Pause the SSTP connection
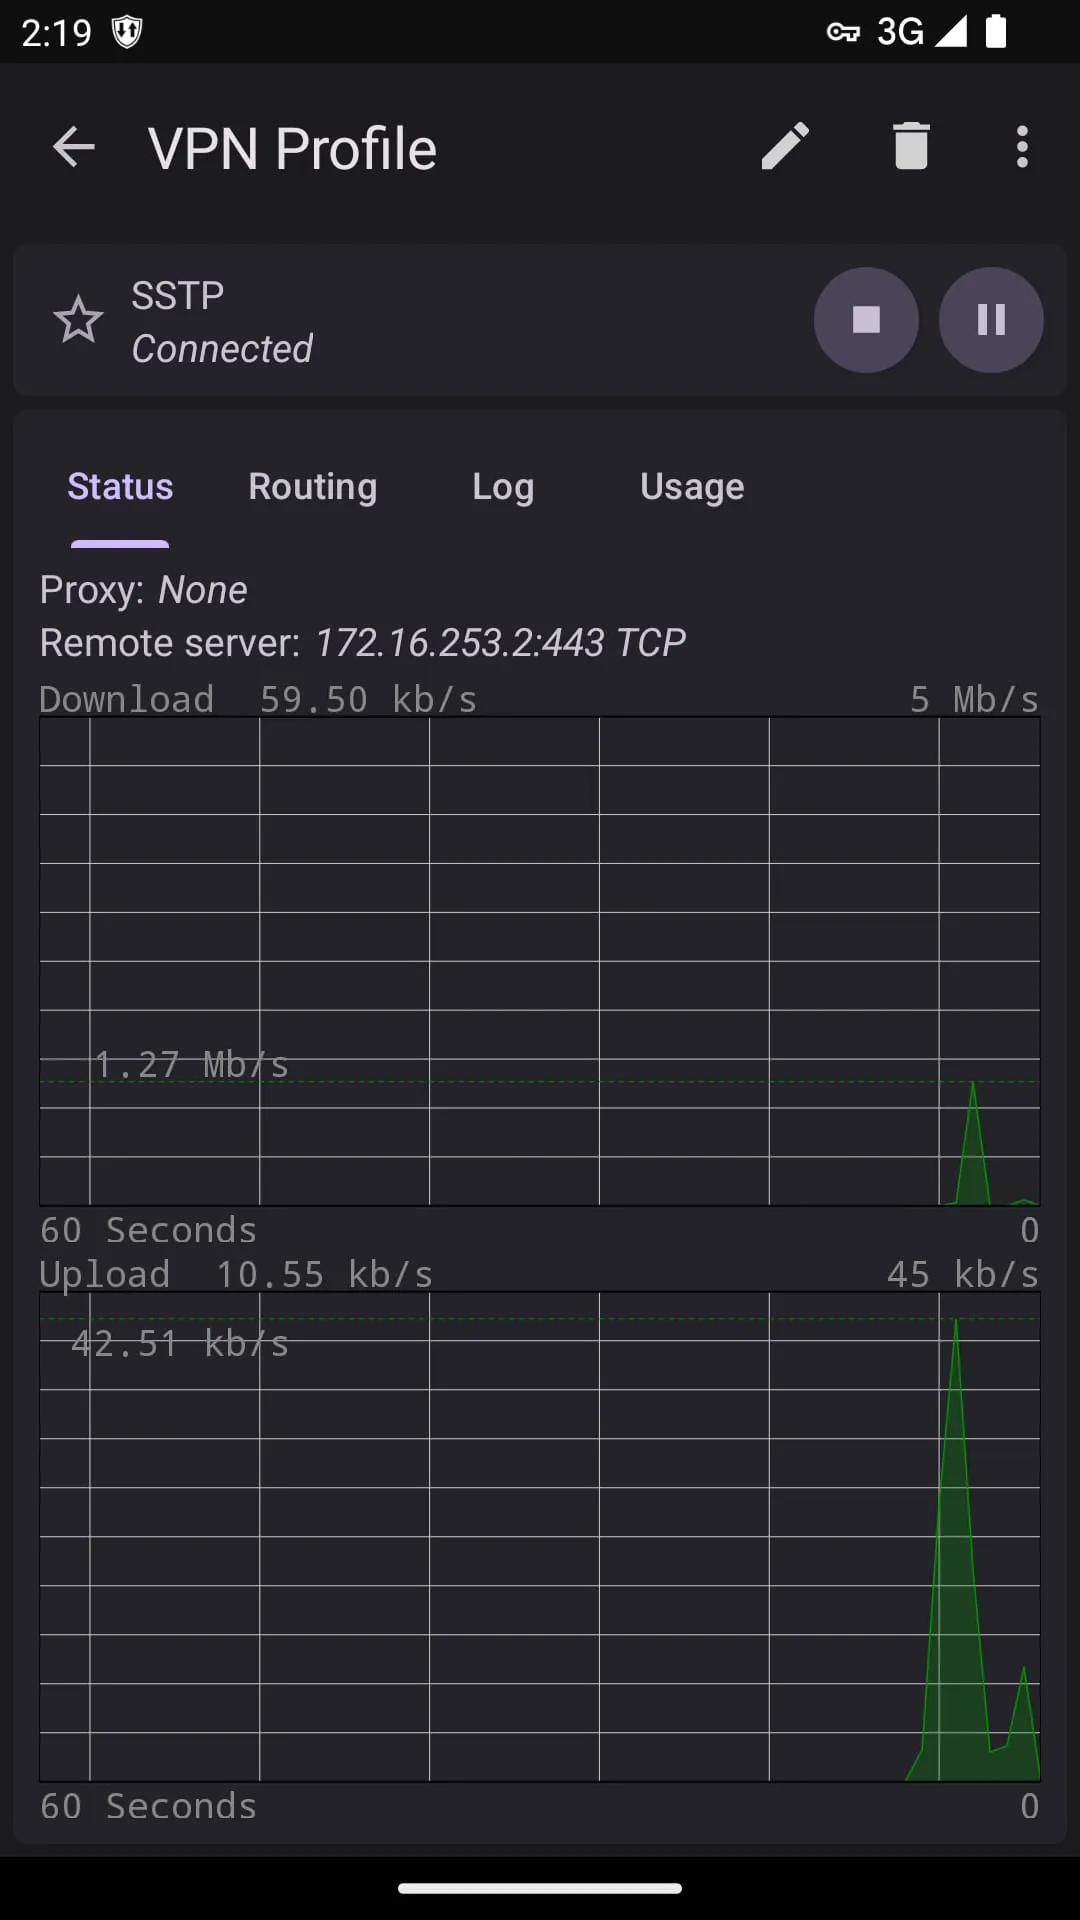 (x=990, y=320)
